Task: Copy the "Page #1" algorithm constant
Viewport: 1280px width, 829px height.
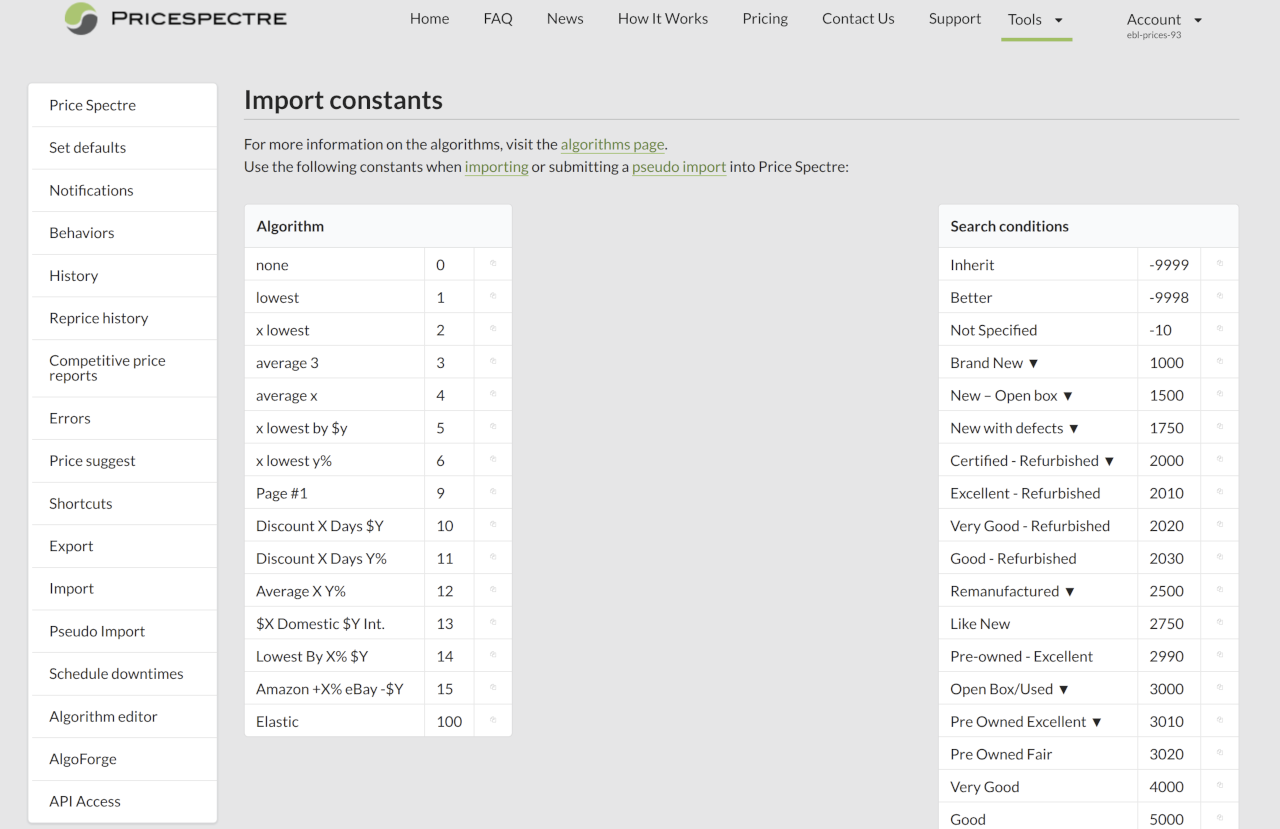Action: [492, 492]
